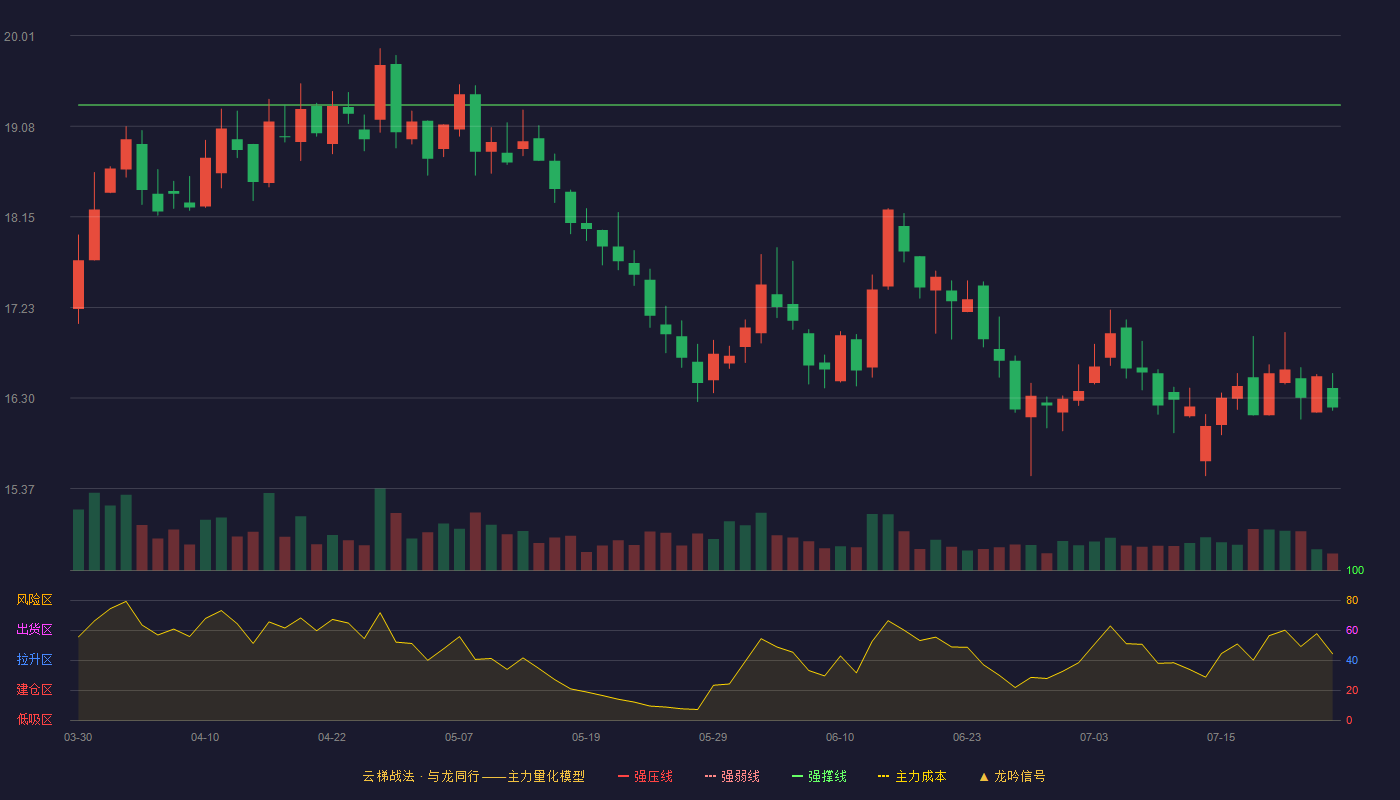Click the 拉升区 zone label
The image size is (1400, 800).
tap(34, 660)
